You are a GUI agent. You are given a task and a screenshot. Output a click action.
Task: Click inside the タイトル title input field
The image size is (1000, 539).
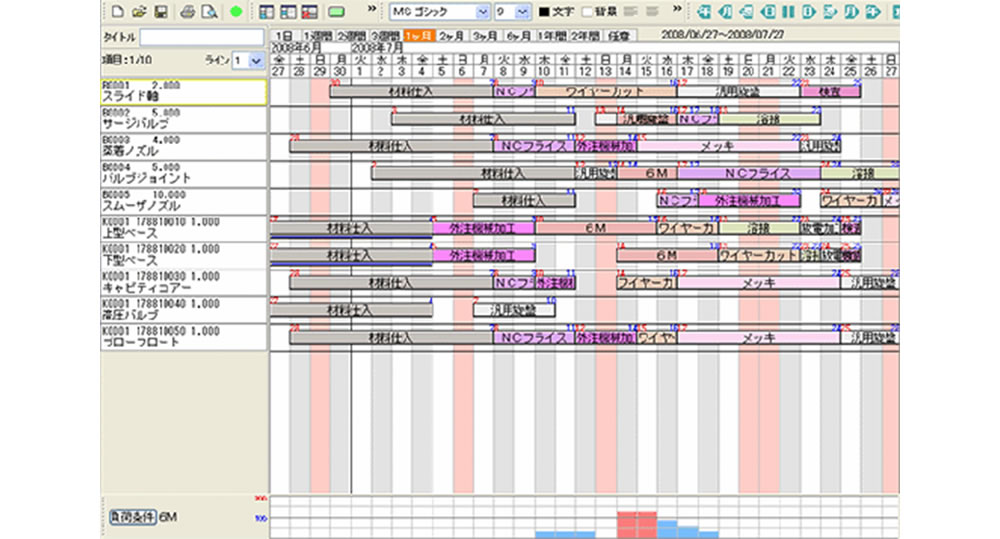pyautogui.click(x=202, y=37)
